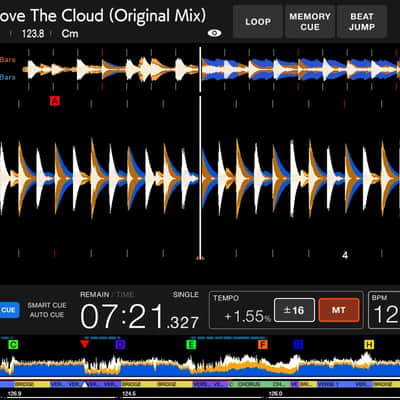The width and height of the screenshot is (400, 400).
Task: Select the purple hot cue D marker
Action: point(120,344)
